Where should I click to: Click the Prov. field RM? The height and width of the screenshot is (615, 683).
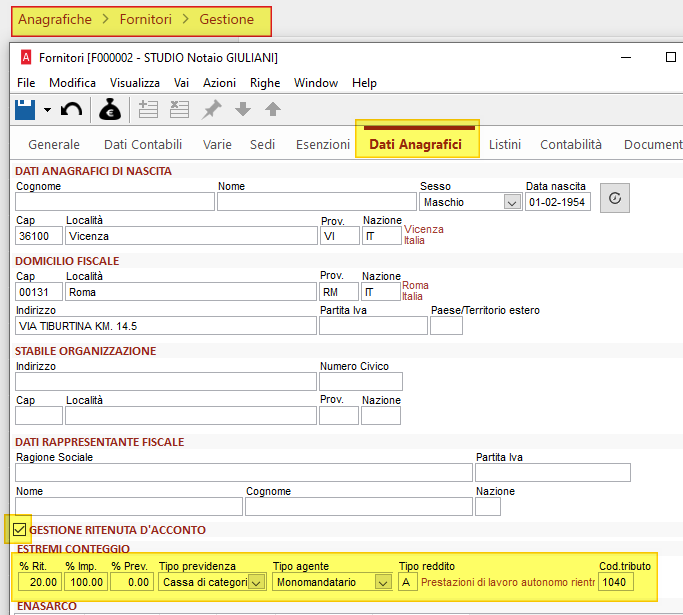(339, 292)
